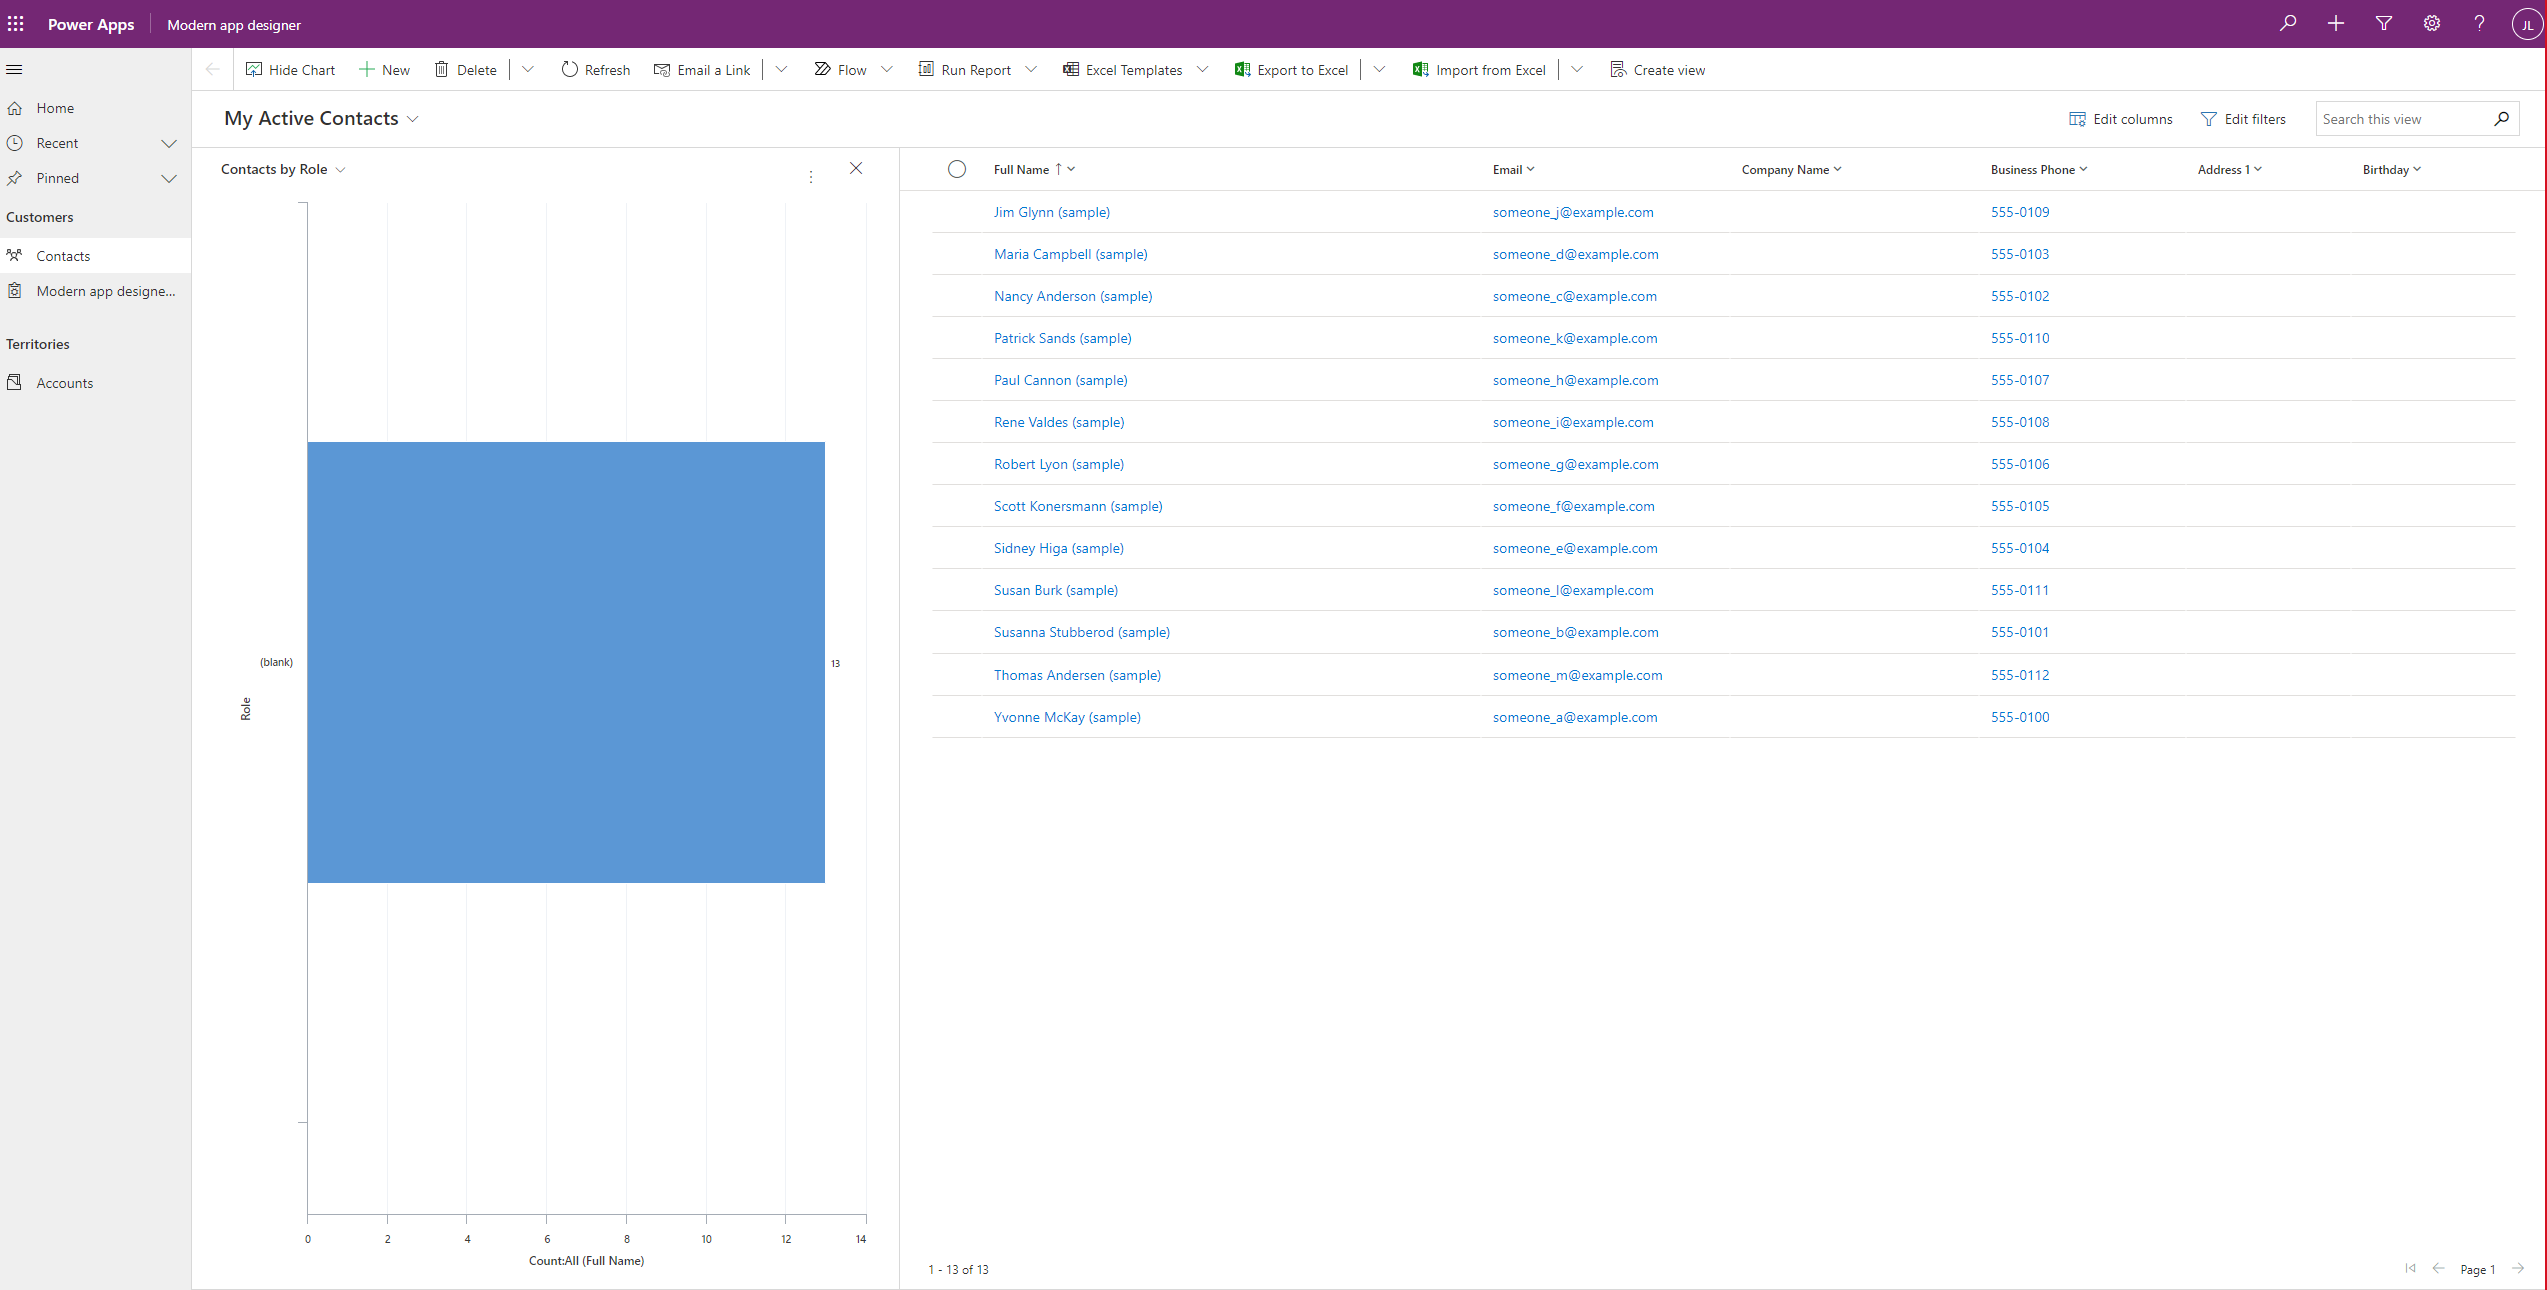Click the Flow icon in toolbar
Image resolution: width=2547 pixels, height=1290 pixels.
pos(821,69)
